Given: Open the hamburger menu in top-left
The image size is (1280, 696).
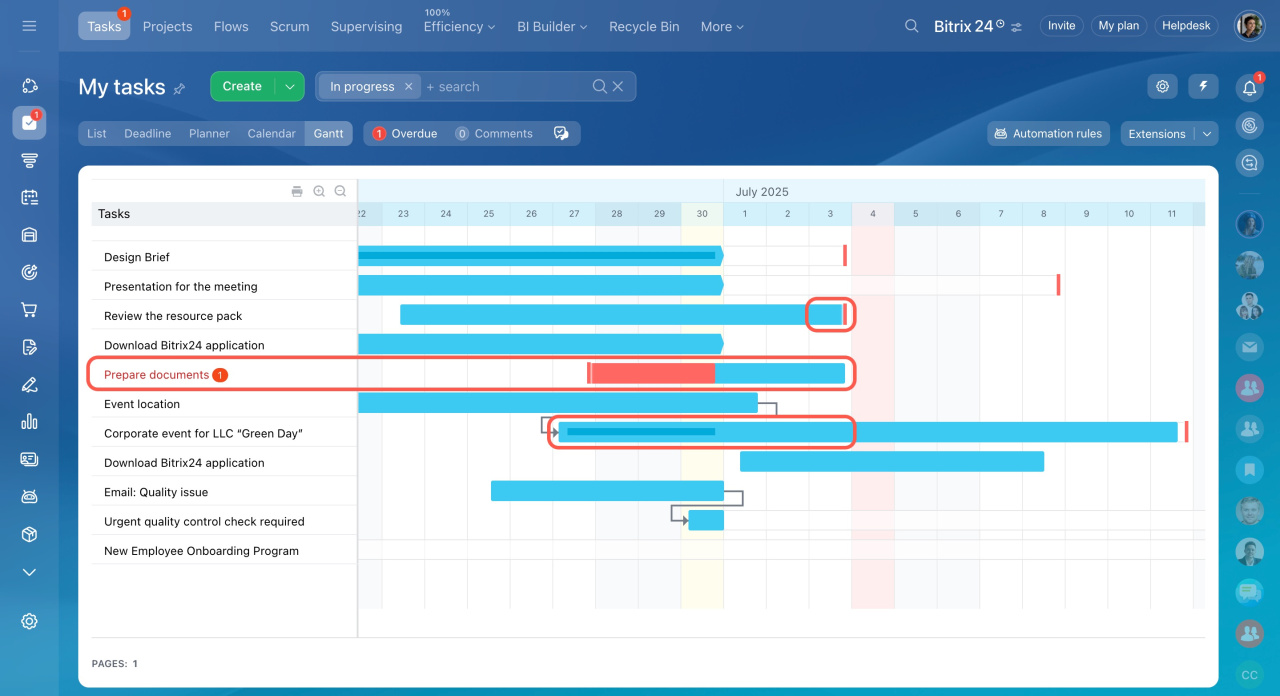Looking at the screenshot, I should 29,26.
